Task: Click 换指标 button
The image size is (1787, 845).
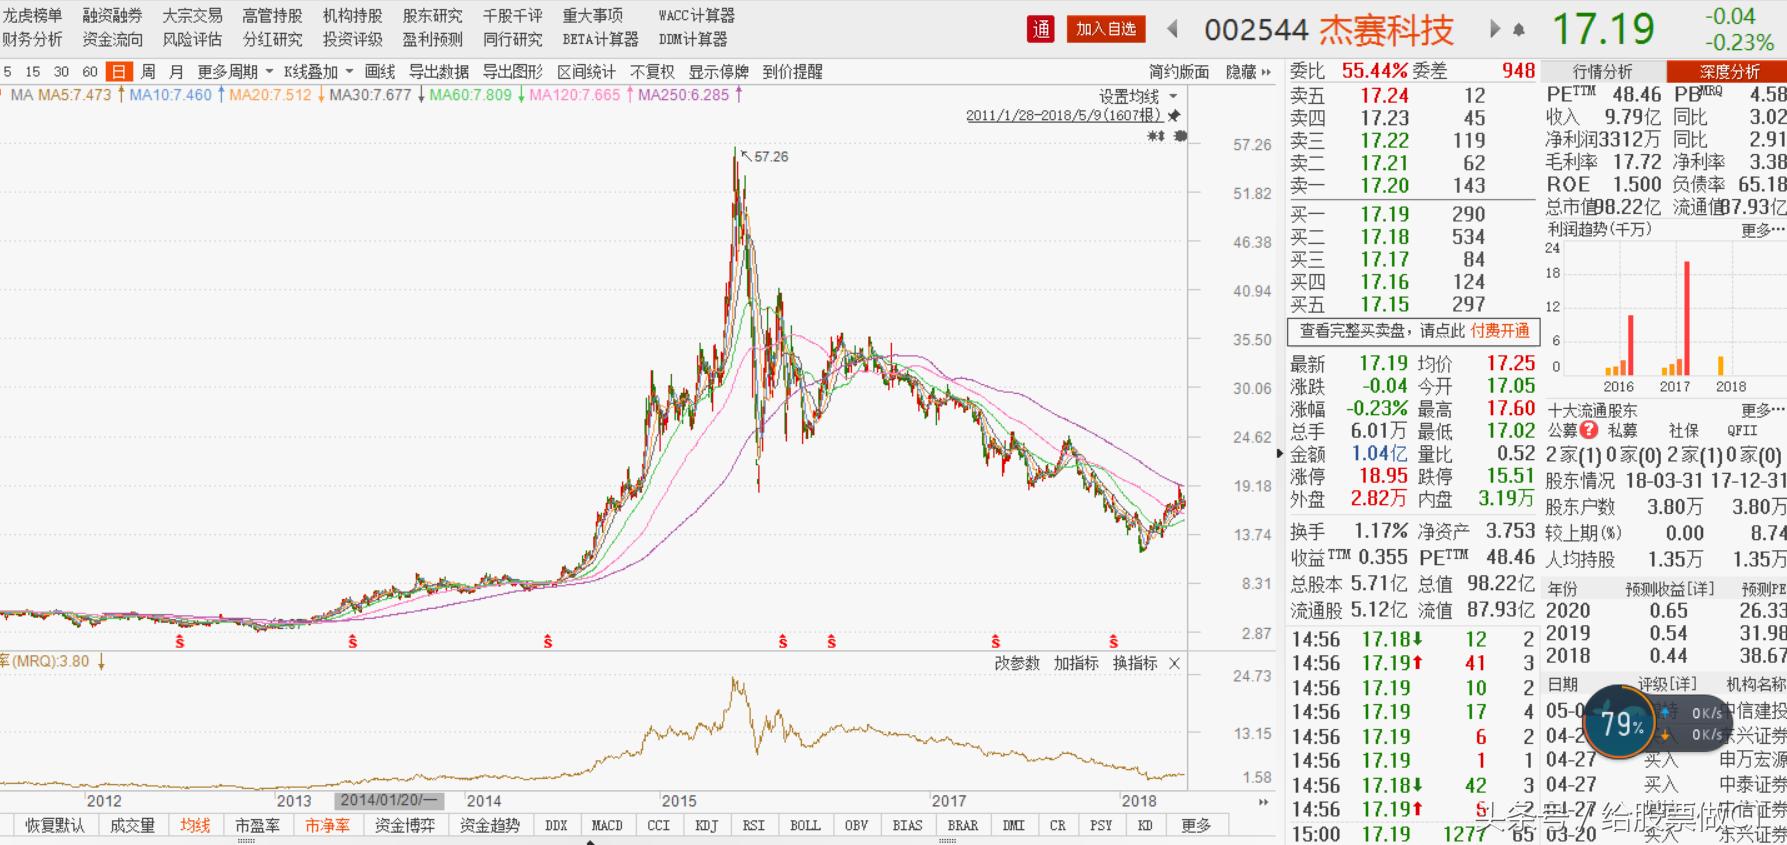Action: (x=1135, y=663)
